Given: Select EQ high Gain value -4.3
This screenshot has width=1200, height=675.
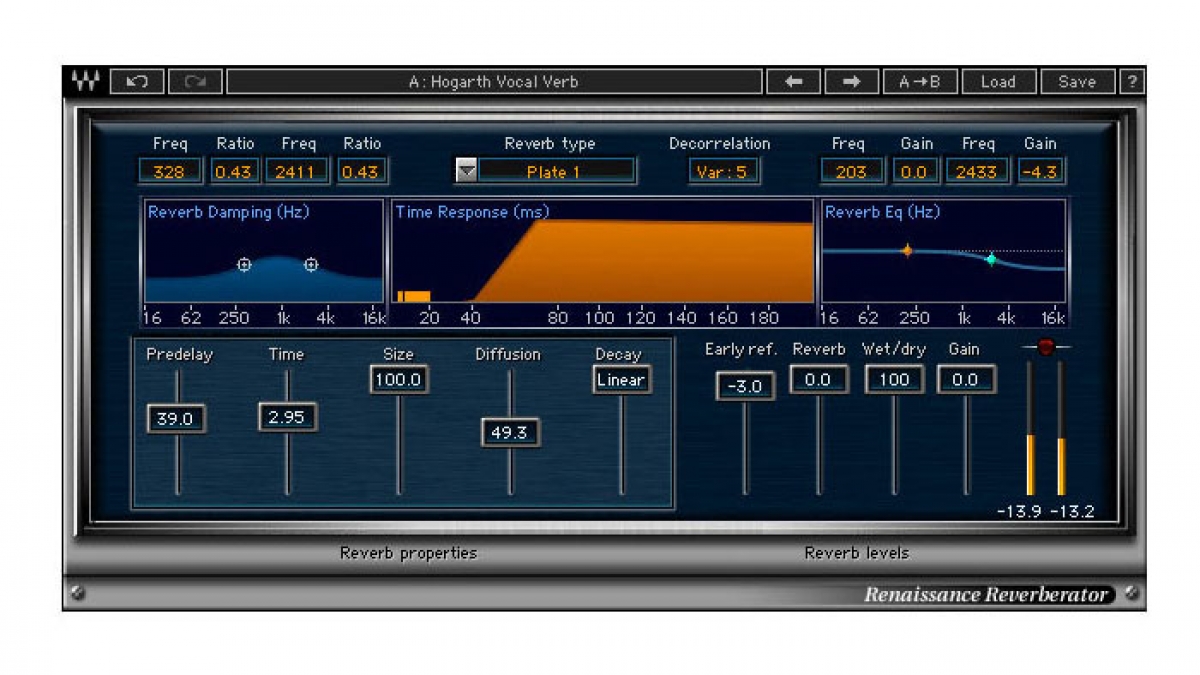Looking at the screenshot, I should (1041, 171).
